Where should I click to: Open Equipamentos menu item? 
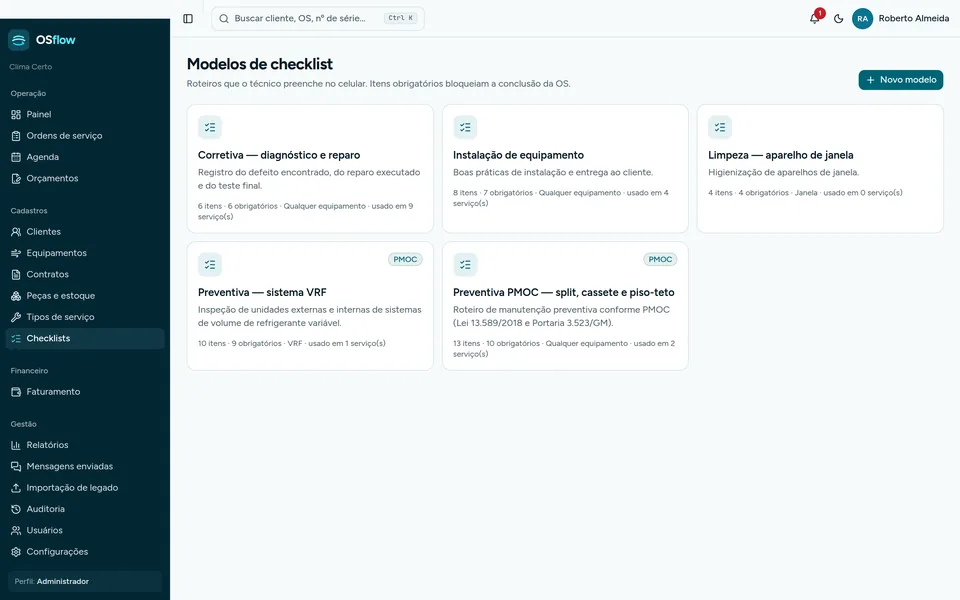(85, 253)
